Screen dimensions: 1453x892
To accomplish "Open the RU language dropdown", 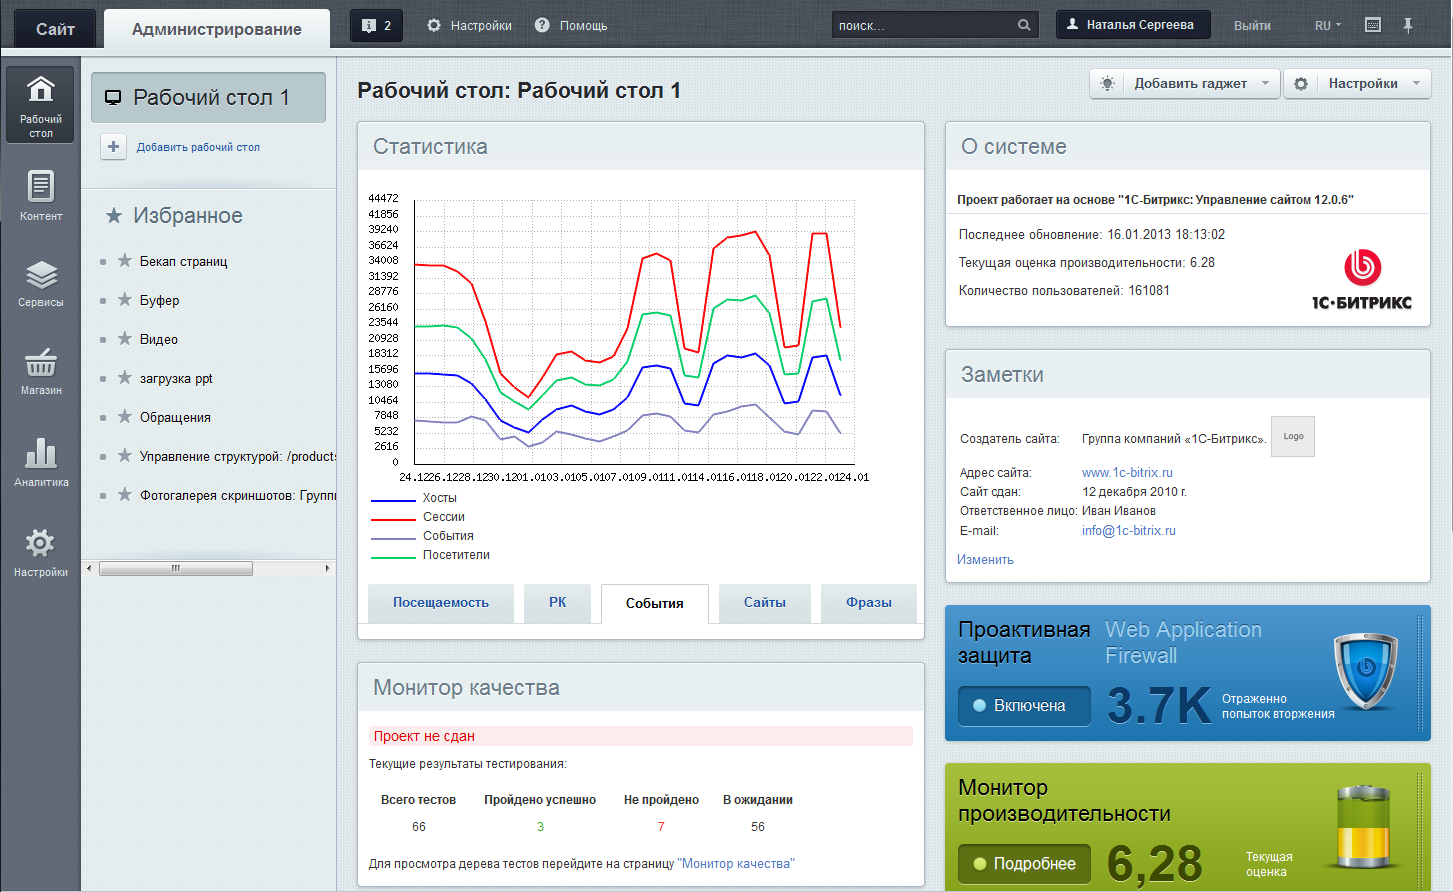I will point(1327,25).
